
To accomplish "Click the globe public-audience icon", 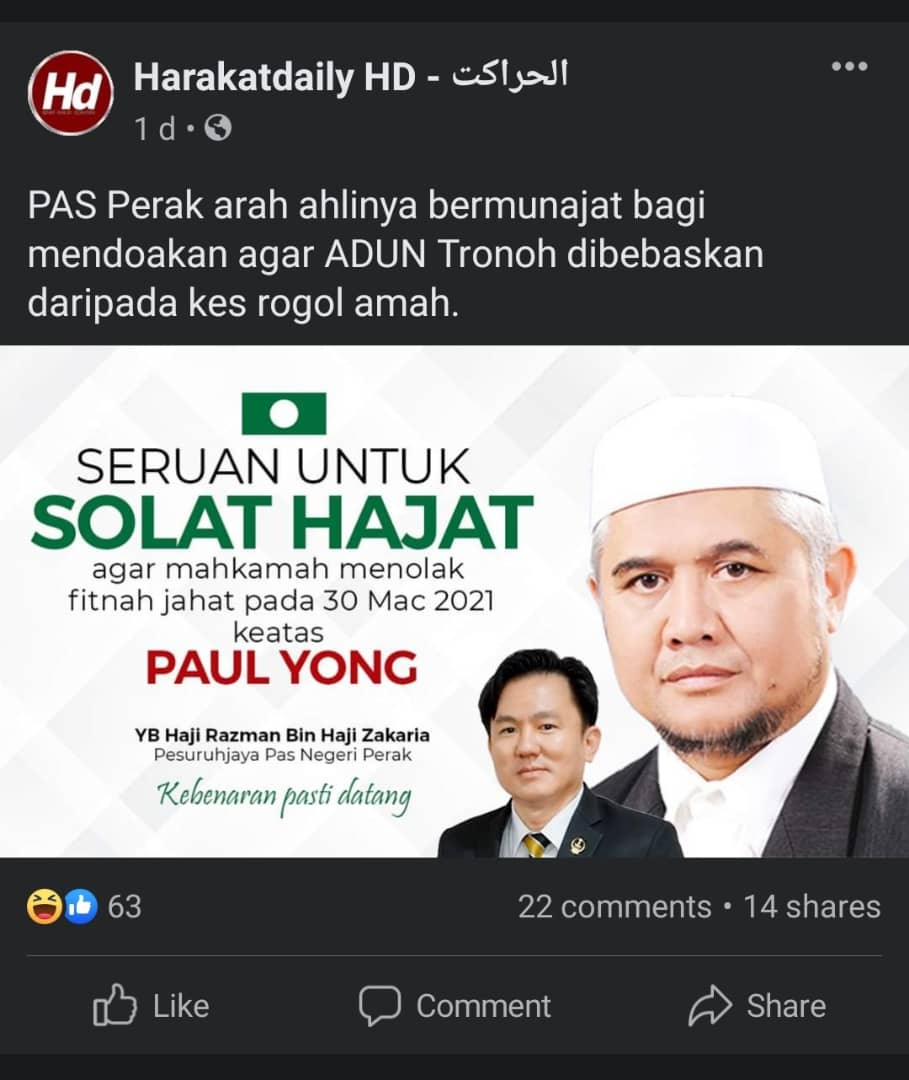I will (x=218, y=128).
